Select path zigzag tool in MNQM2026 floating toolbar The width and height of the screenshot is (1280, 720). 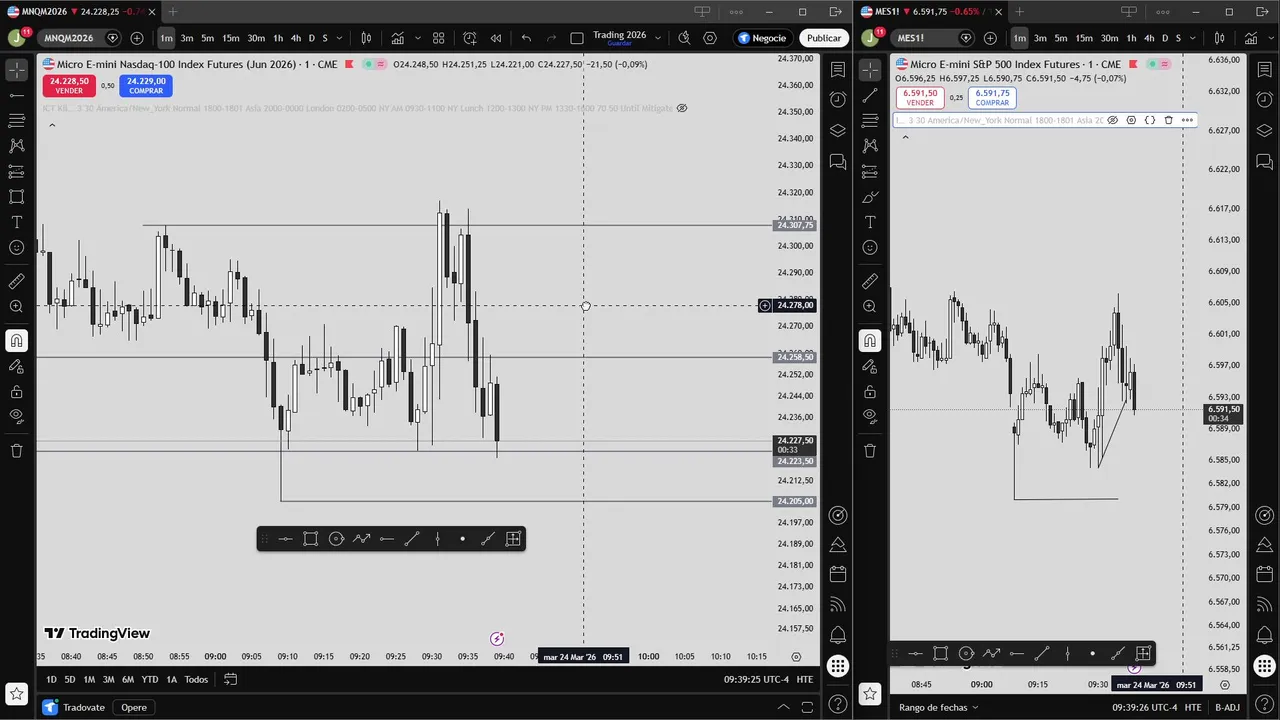tap(361, 539)
